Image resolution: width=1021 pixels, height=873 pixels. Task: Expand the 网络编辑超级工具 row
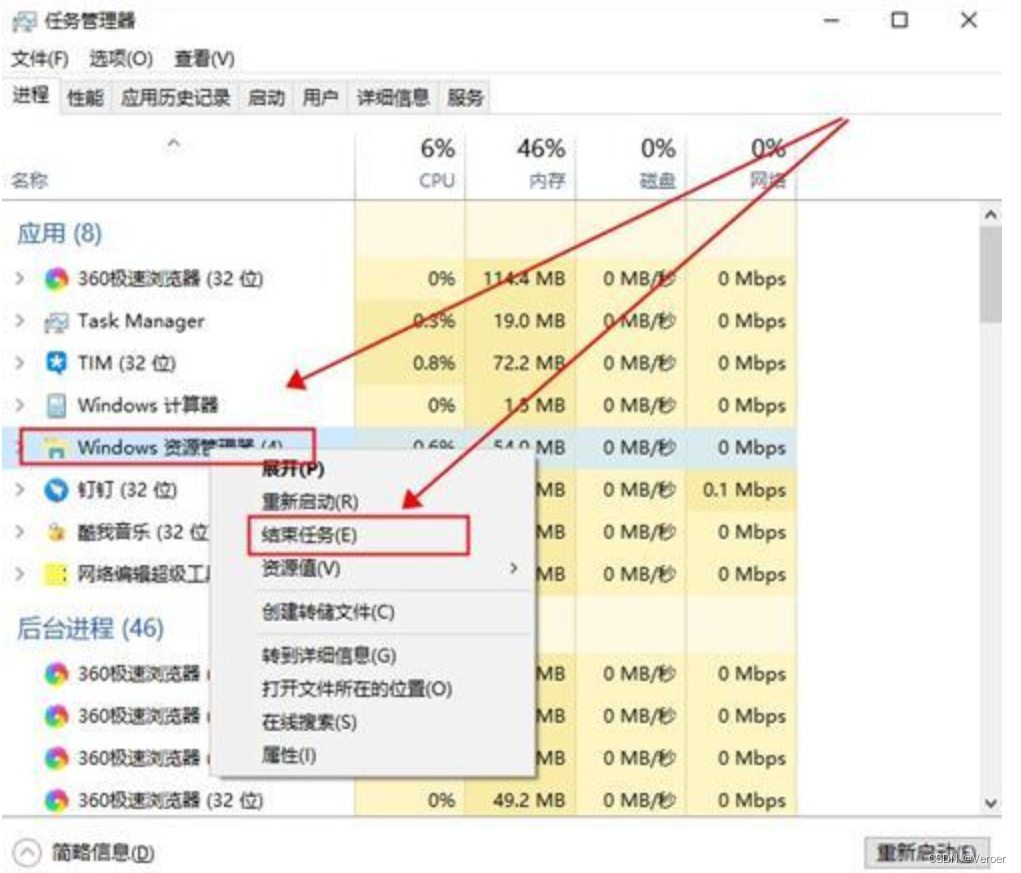coord(20,574)
